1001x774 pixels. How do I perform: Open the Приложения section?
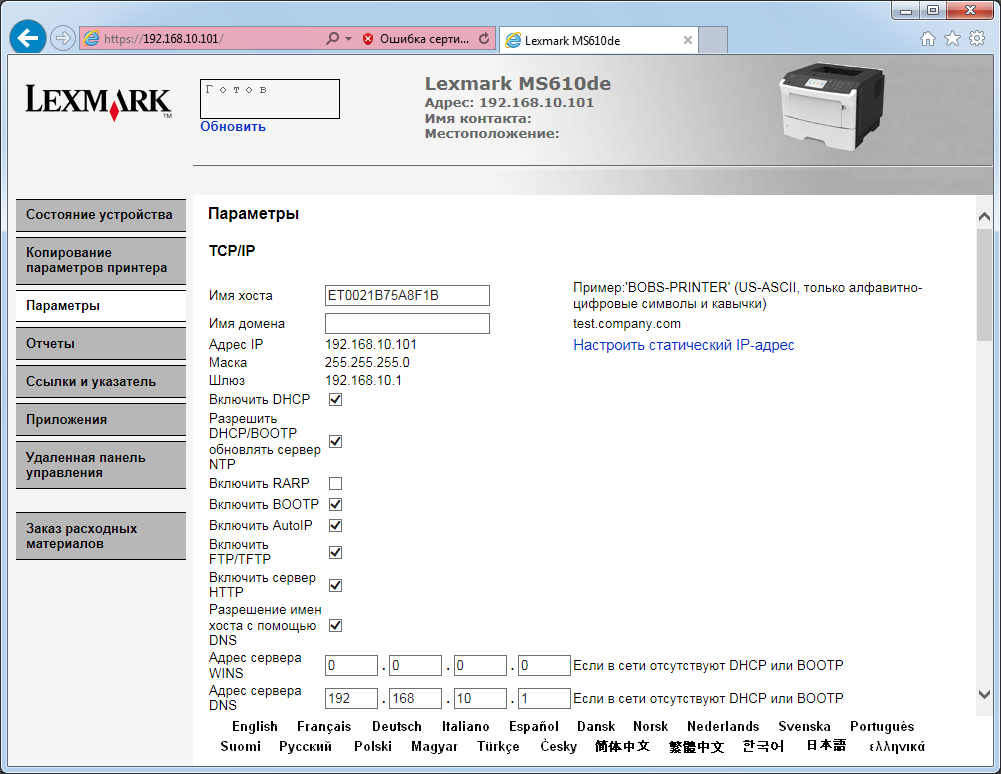[101, 420]
